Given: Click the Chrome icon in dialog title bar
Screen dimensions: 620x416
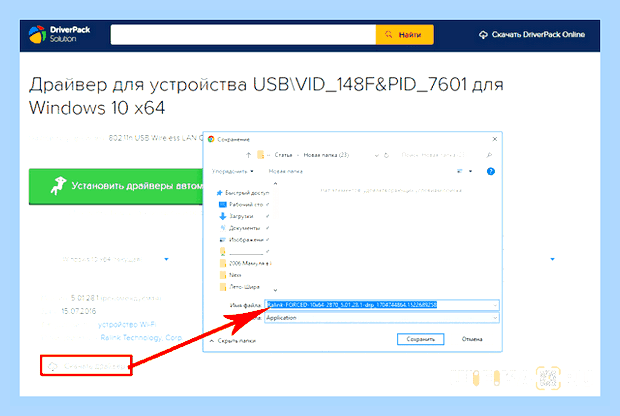Looking at the screenshot, I should point(211,139).
